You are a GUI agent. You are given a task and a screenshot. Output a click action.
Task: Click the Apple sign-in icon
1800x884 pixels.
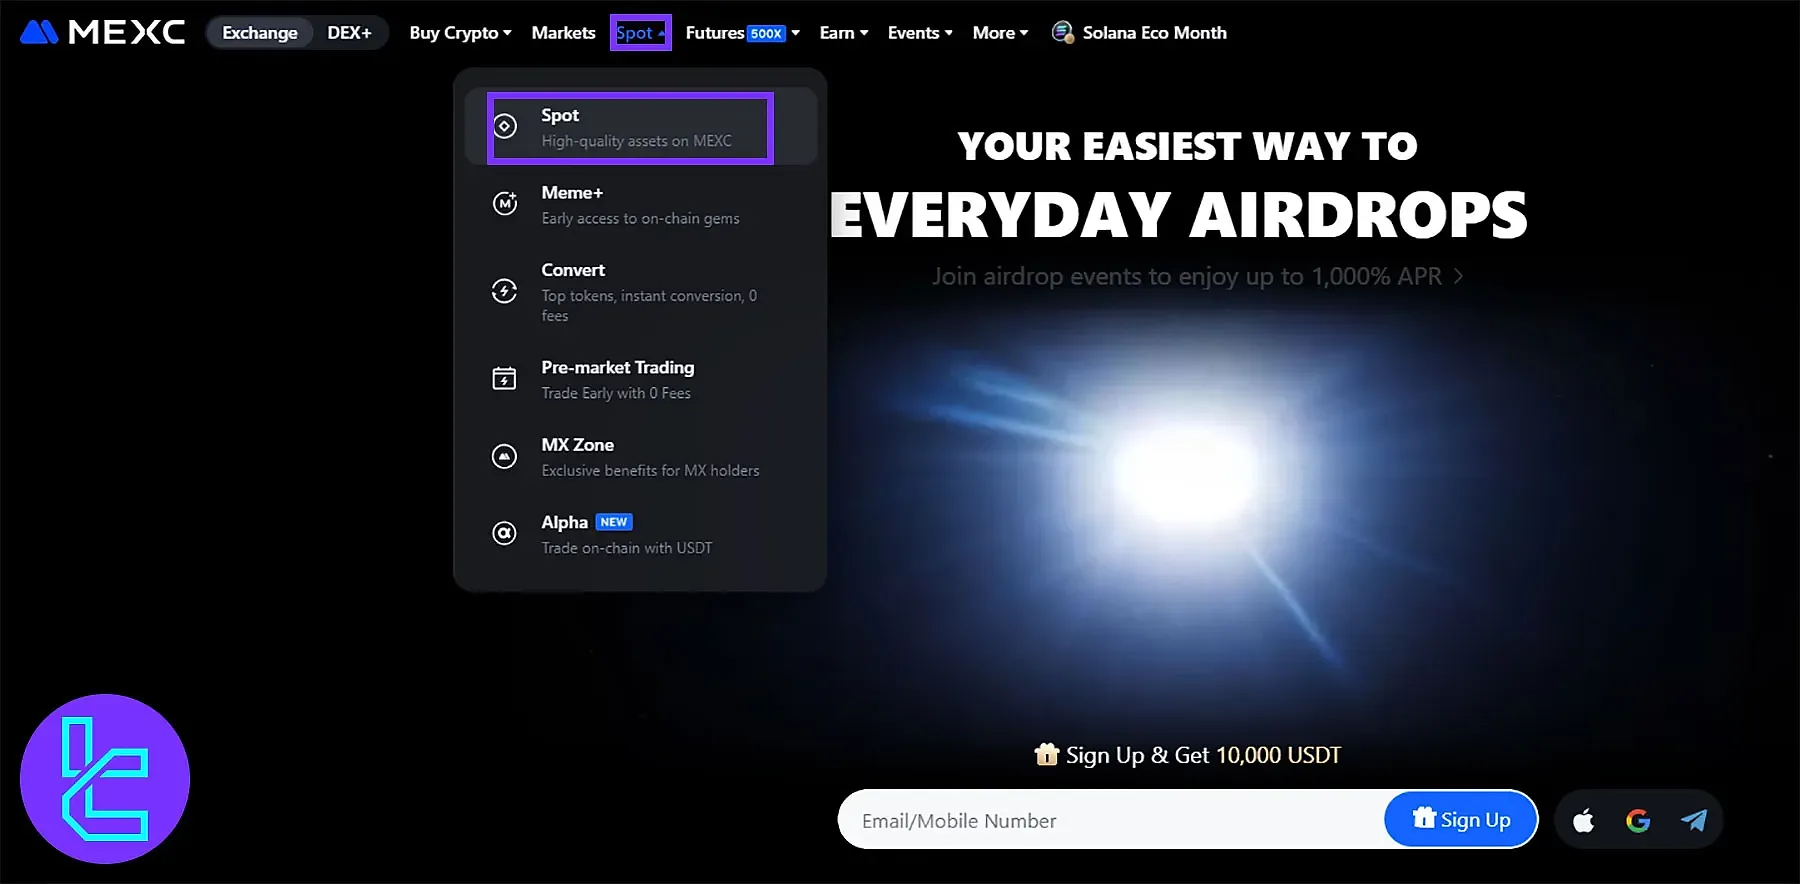pyautogui.click(x=1583, y=821)
